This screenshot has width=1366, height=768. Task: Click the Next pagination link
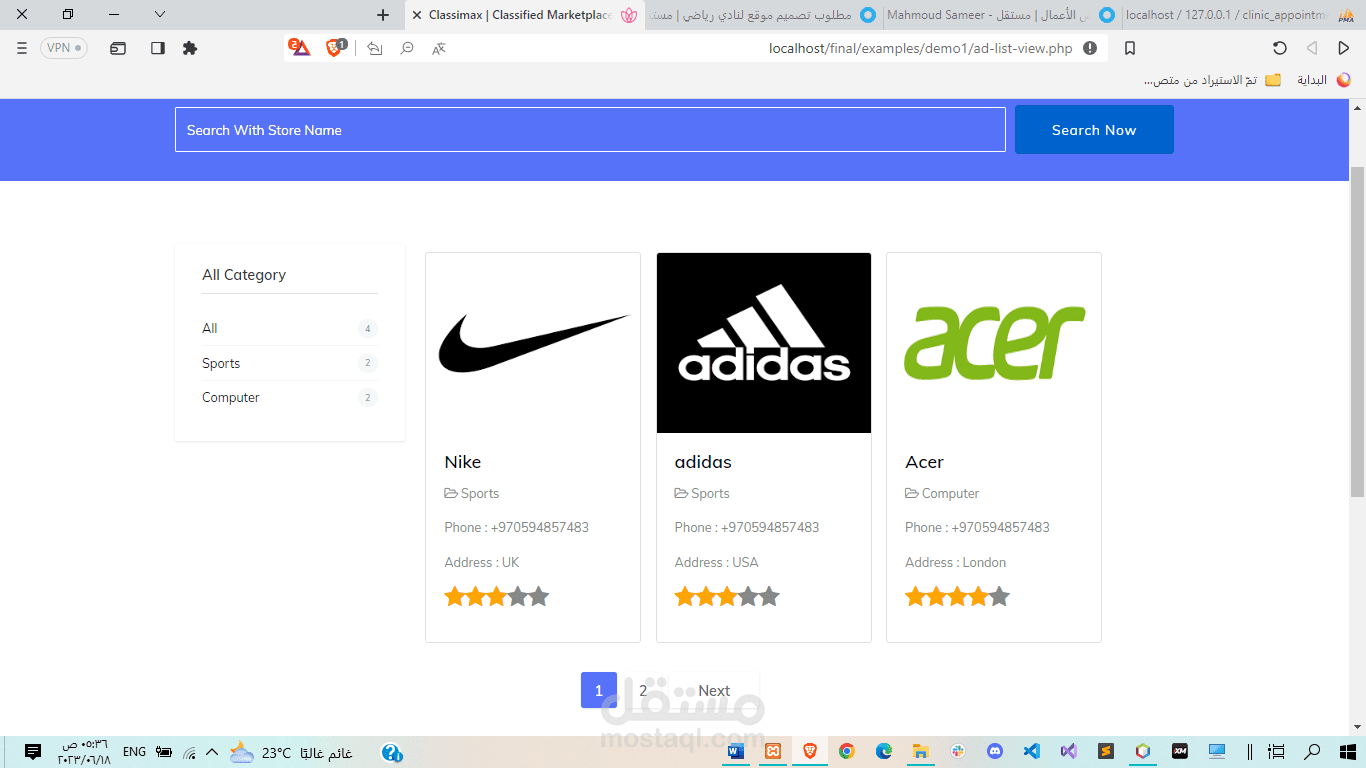[x=714, y=690]
